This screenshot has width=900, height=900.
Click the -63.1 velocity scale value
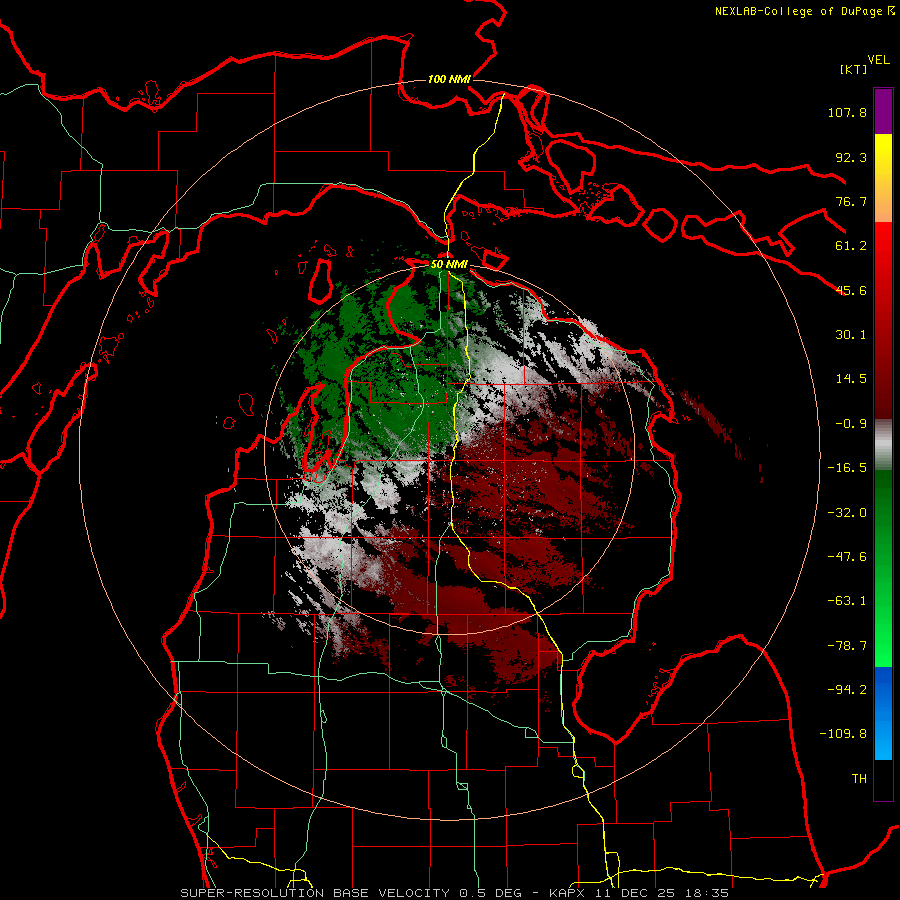tap(847, 601)
